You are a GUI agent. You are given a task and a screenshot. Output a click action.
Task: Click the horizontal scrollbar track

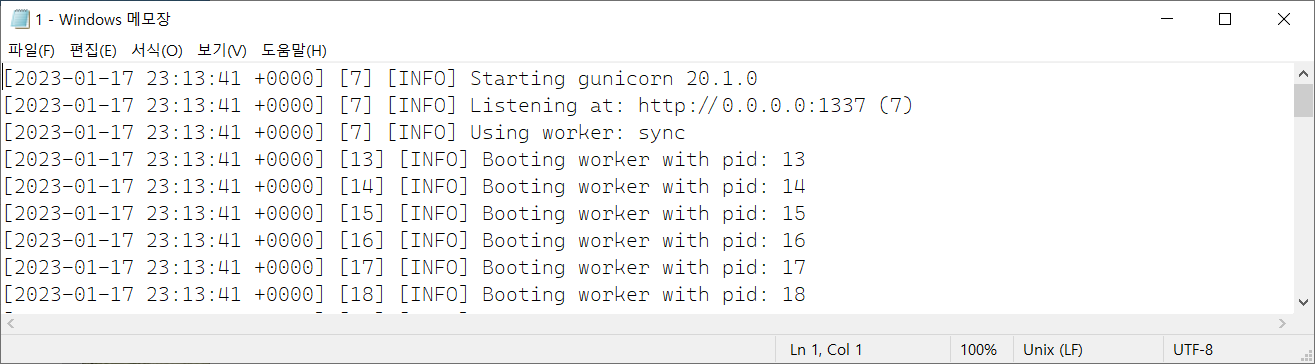tap(647, 323)
